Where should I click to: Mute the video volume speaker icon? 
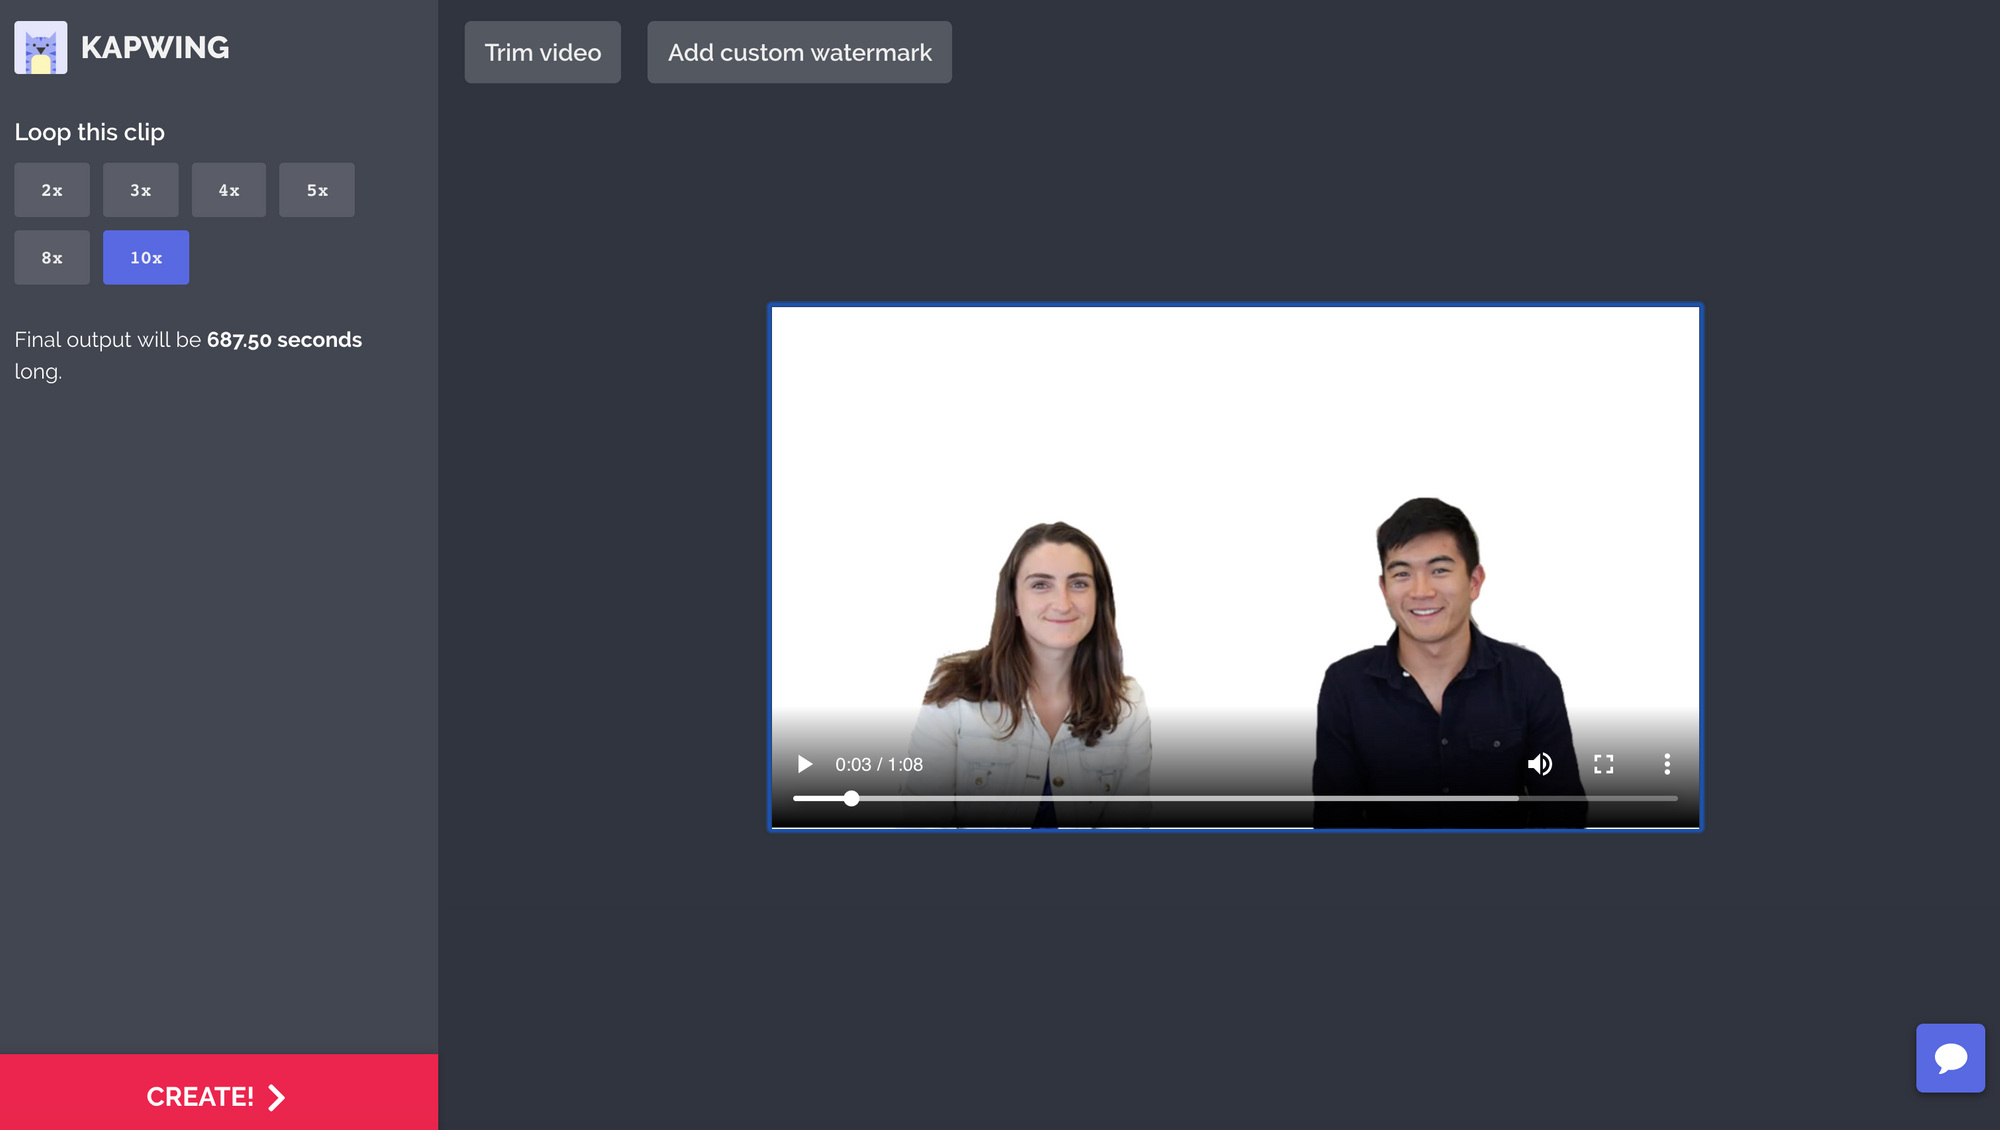click(1540, 764)
